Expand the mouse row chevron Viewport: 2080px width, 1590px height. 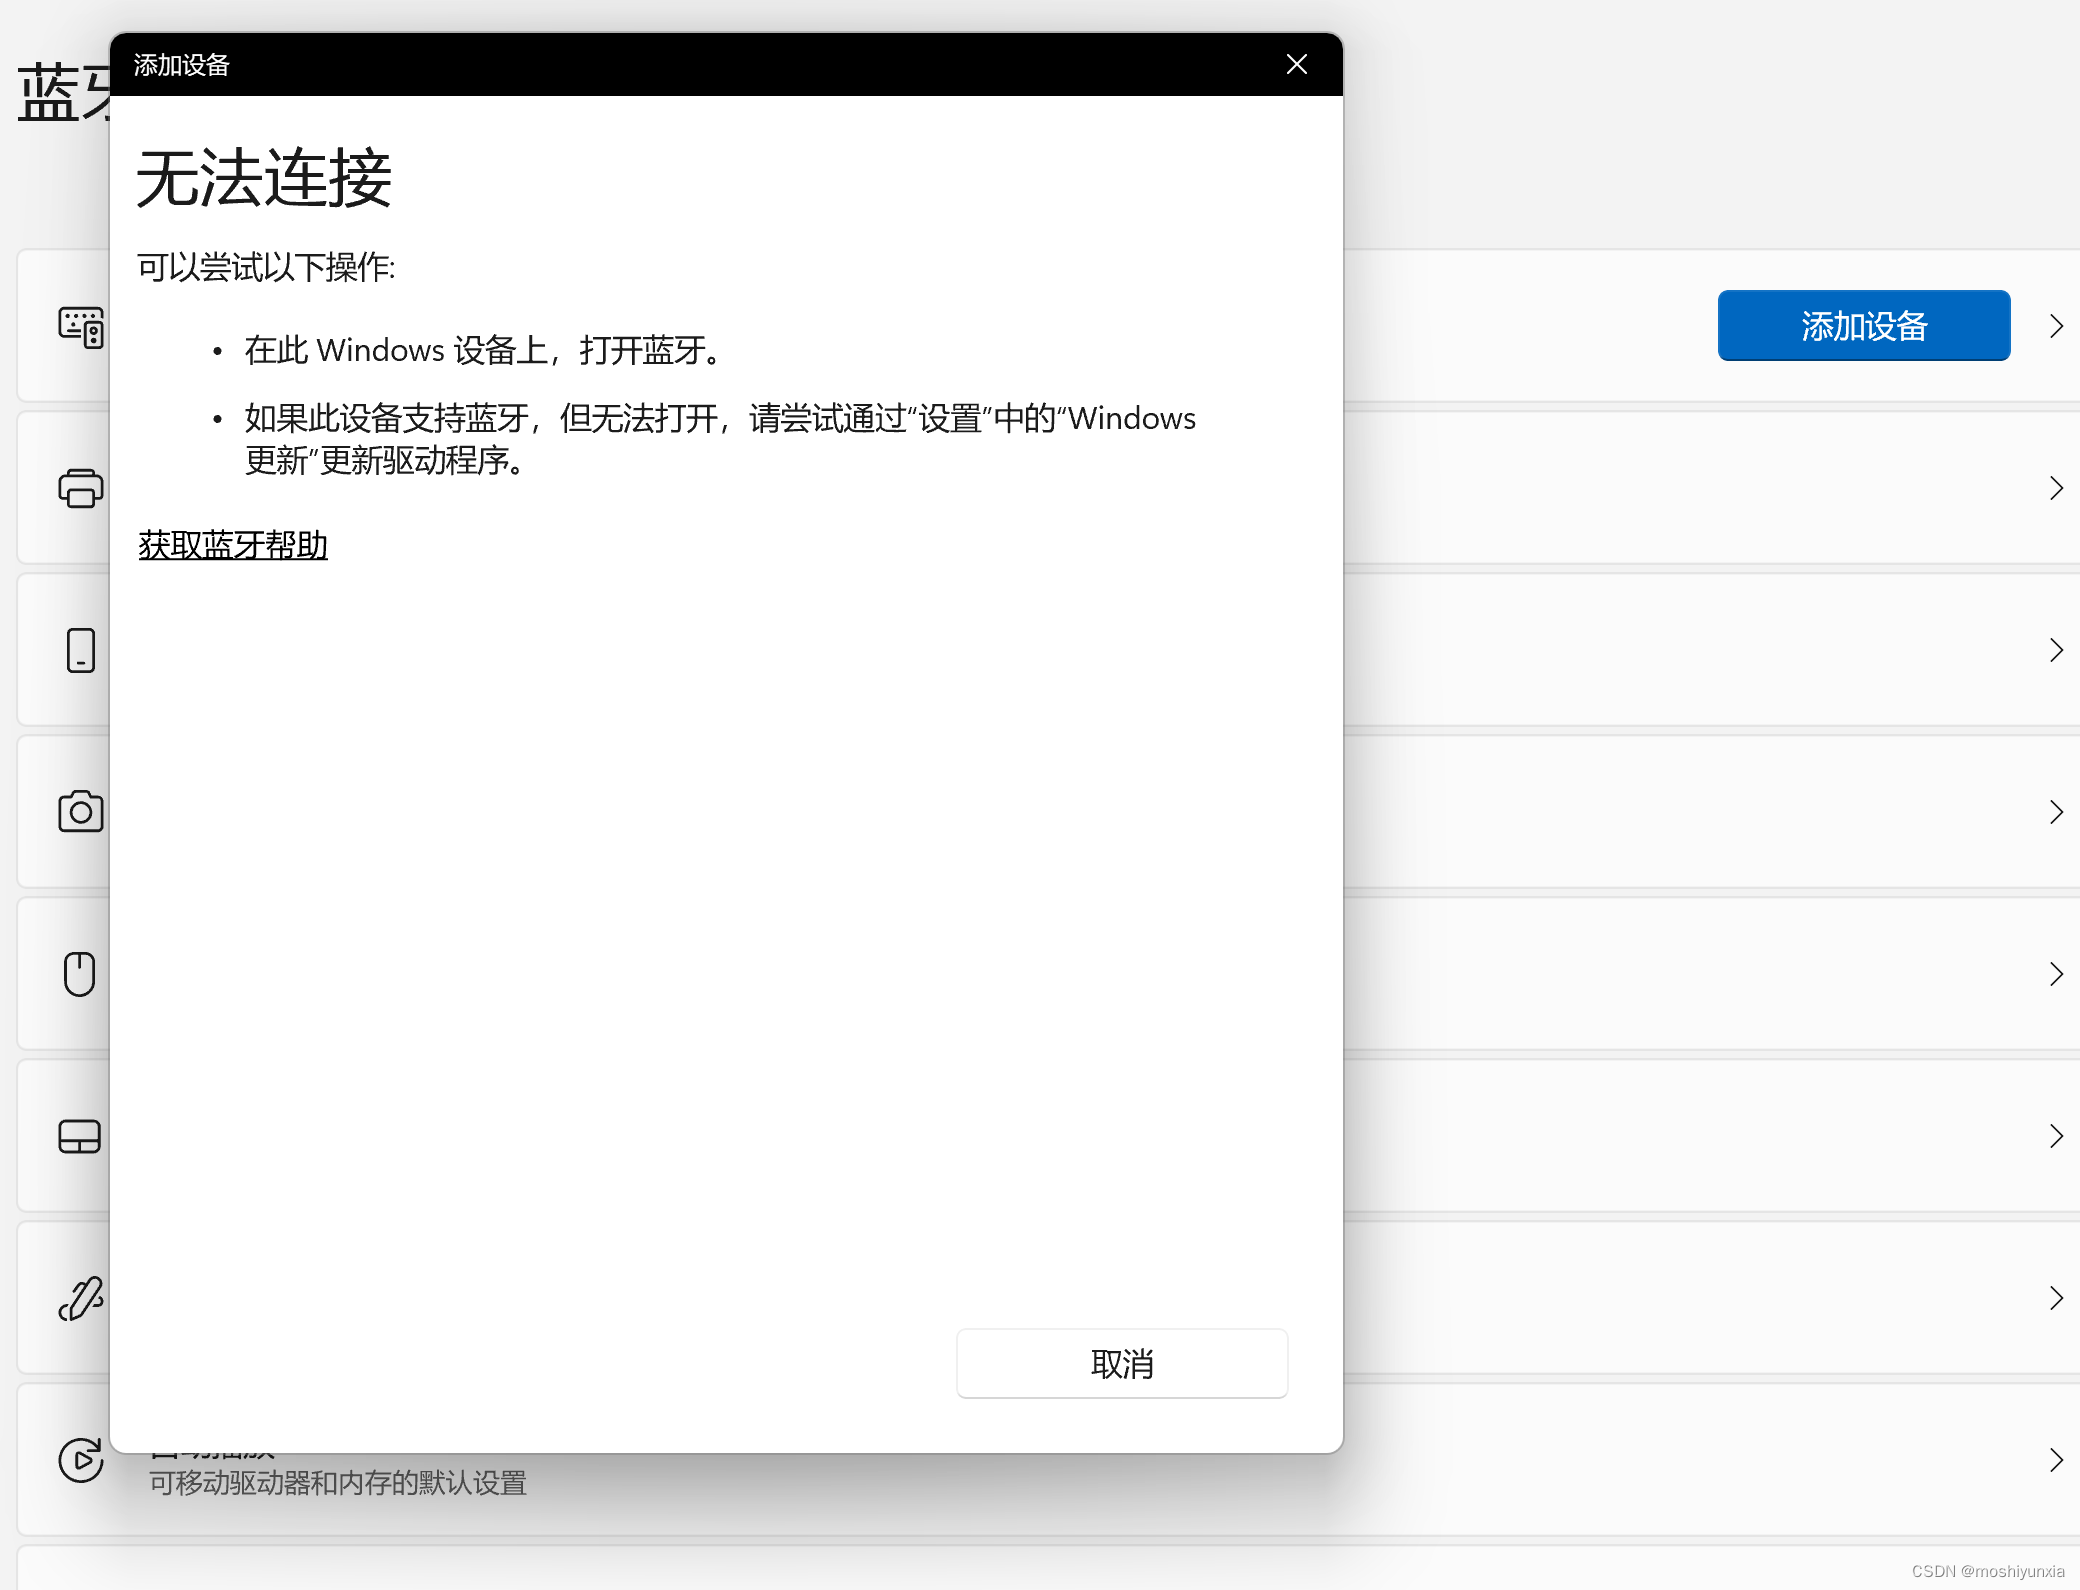click(2056, 974)
